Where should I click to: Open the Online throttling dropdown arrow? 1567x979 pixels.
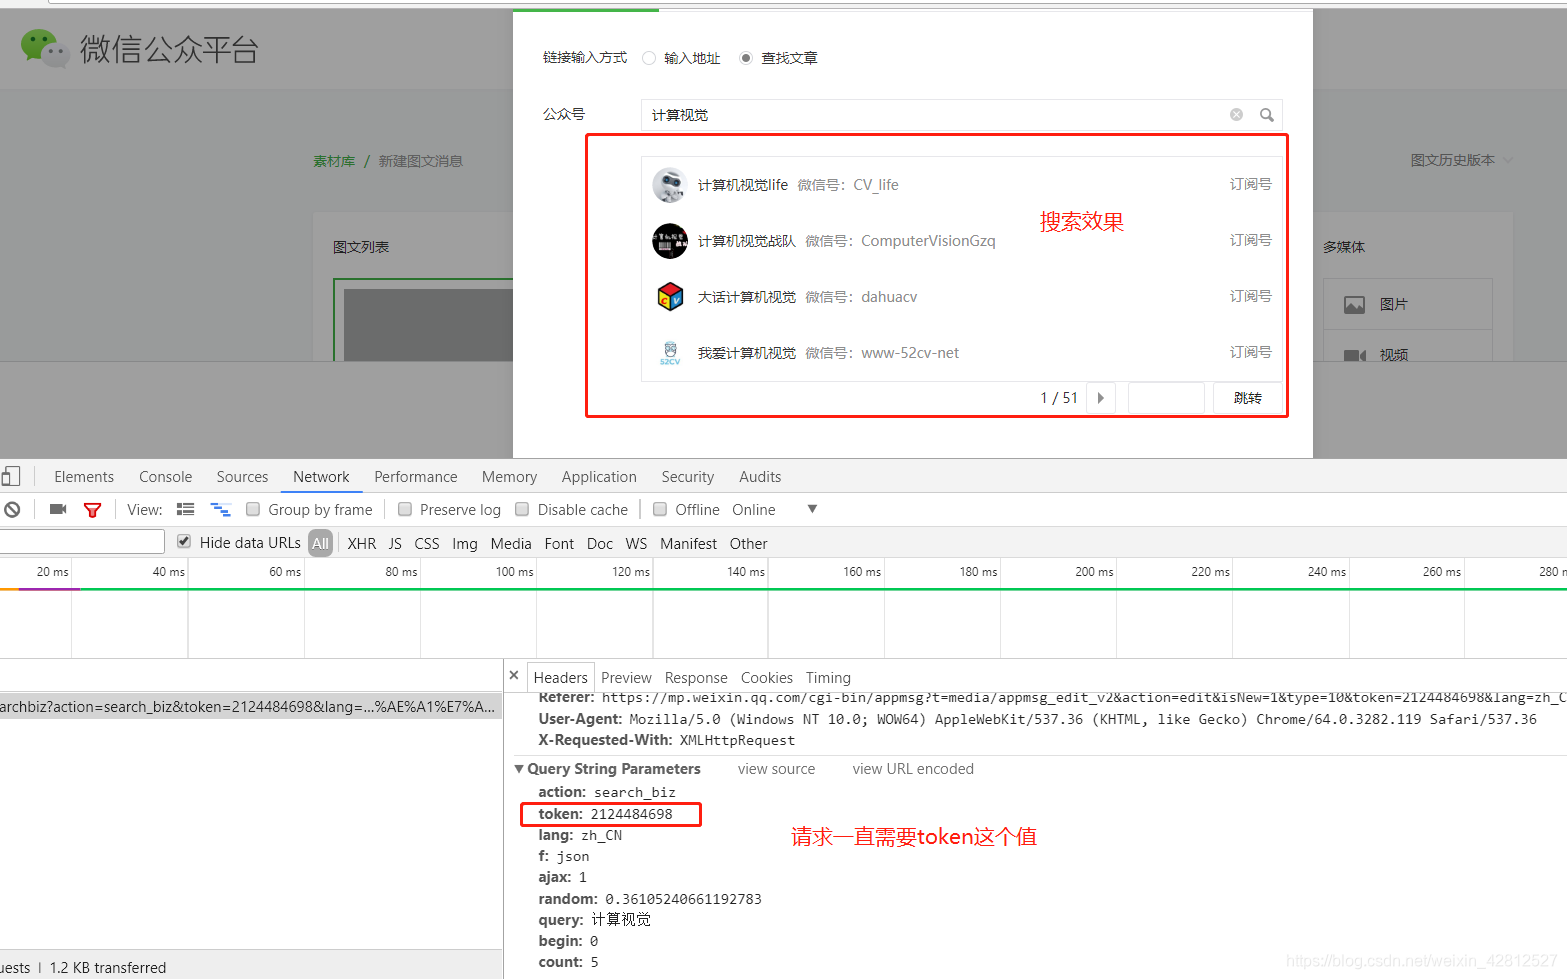click(x=812, y=509)
